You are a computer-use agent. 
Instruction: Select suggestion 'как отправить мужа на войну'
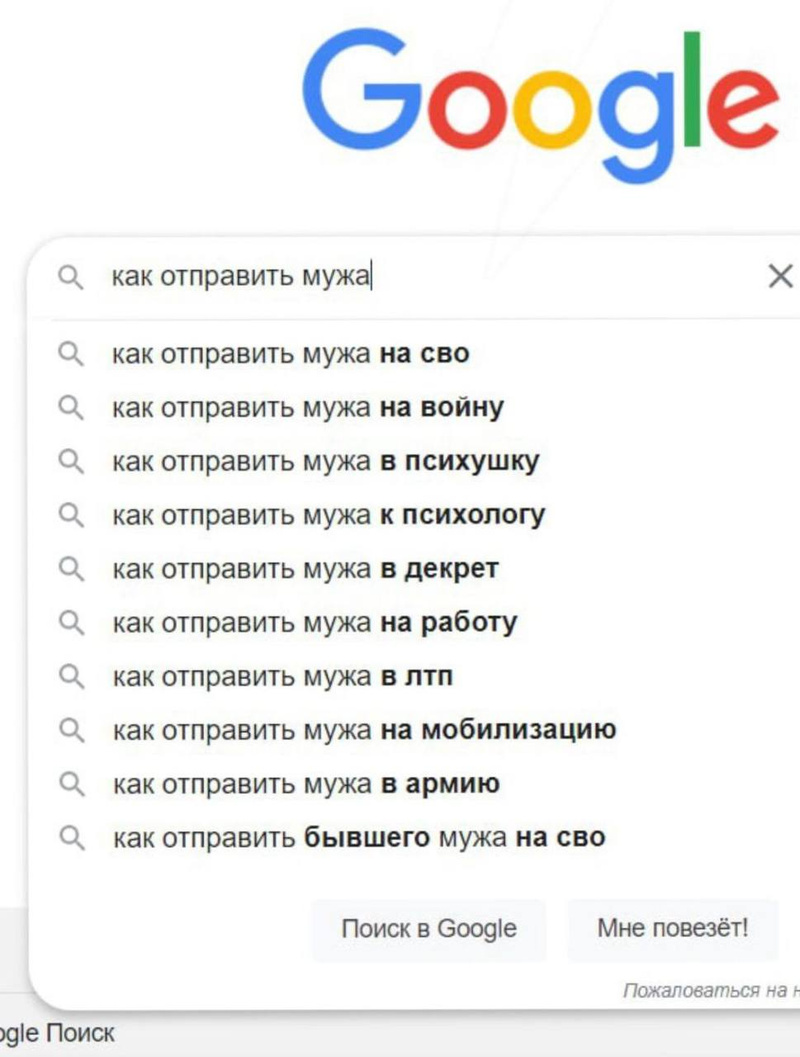click(x=308, y=408)
